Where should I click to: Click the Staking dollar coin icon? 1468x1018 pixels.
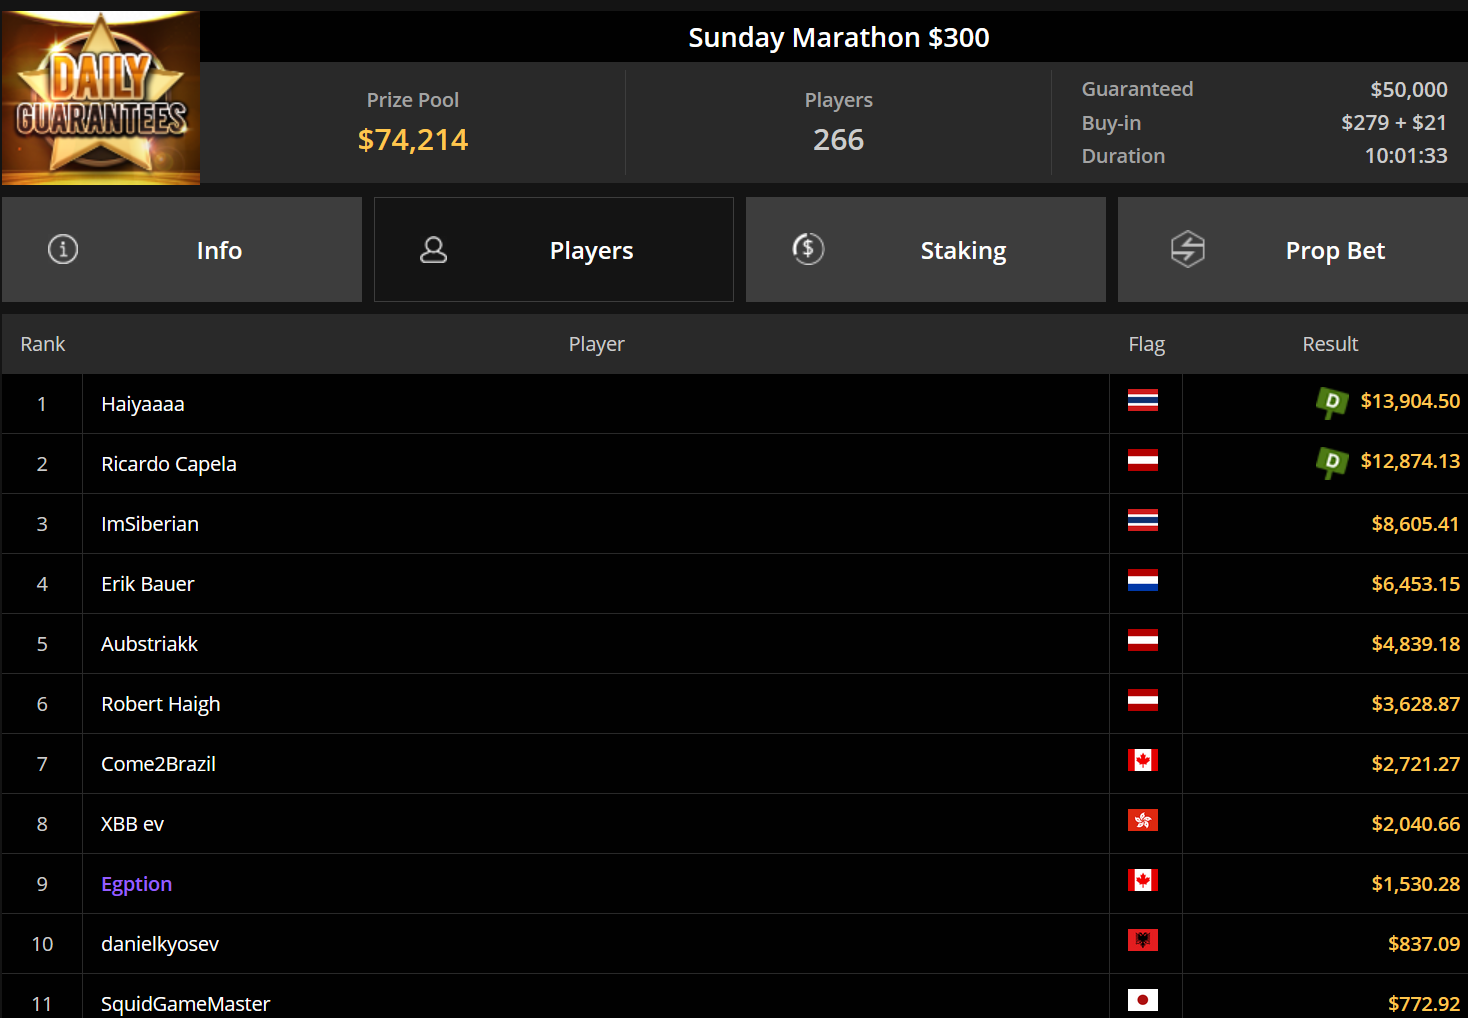(x=808, y=248)
